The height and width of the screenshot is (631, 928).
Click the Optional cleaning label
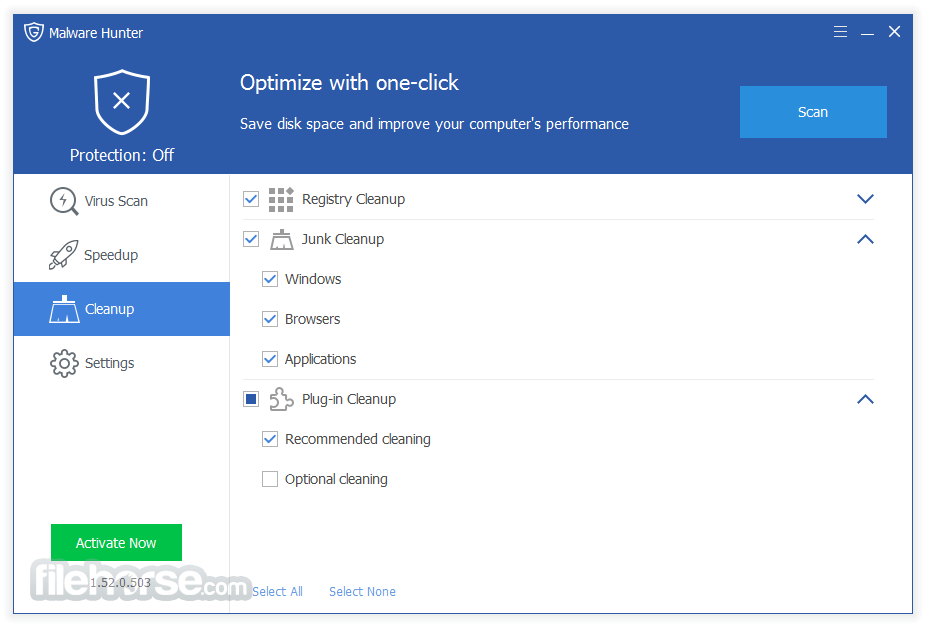click(x=336, y=479)
